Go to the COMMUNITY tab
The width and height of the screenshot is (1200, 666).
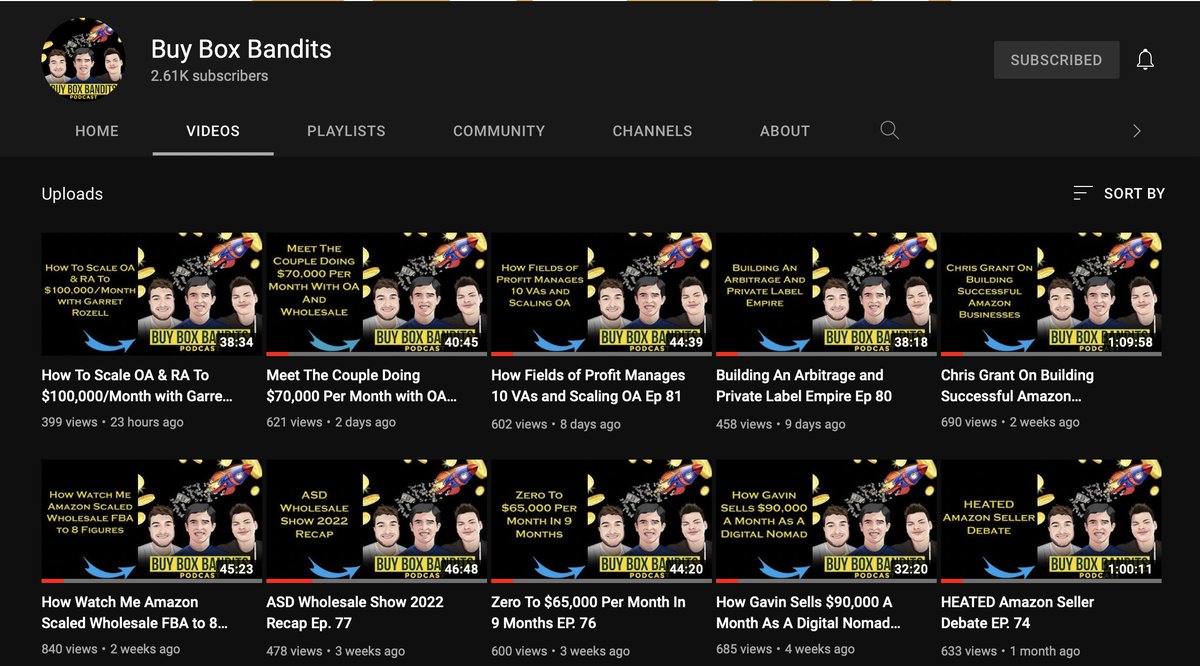(x=499, y=131)
